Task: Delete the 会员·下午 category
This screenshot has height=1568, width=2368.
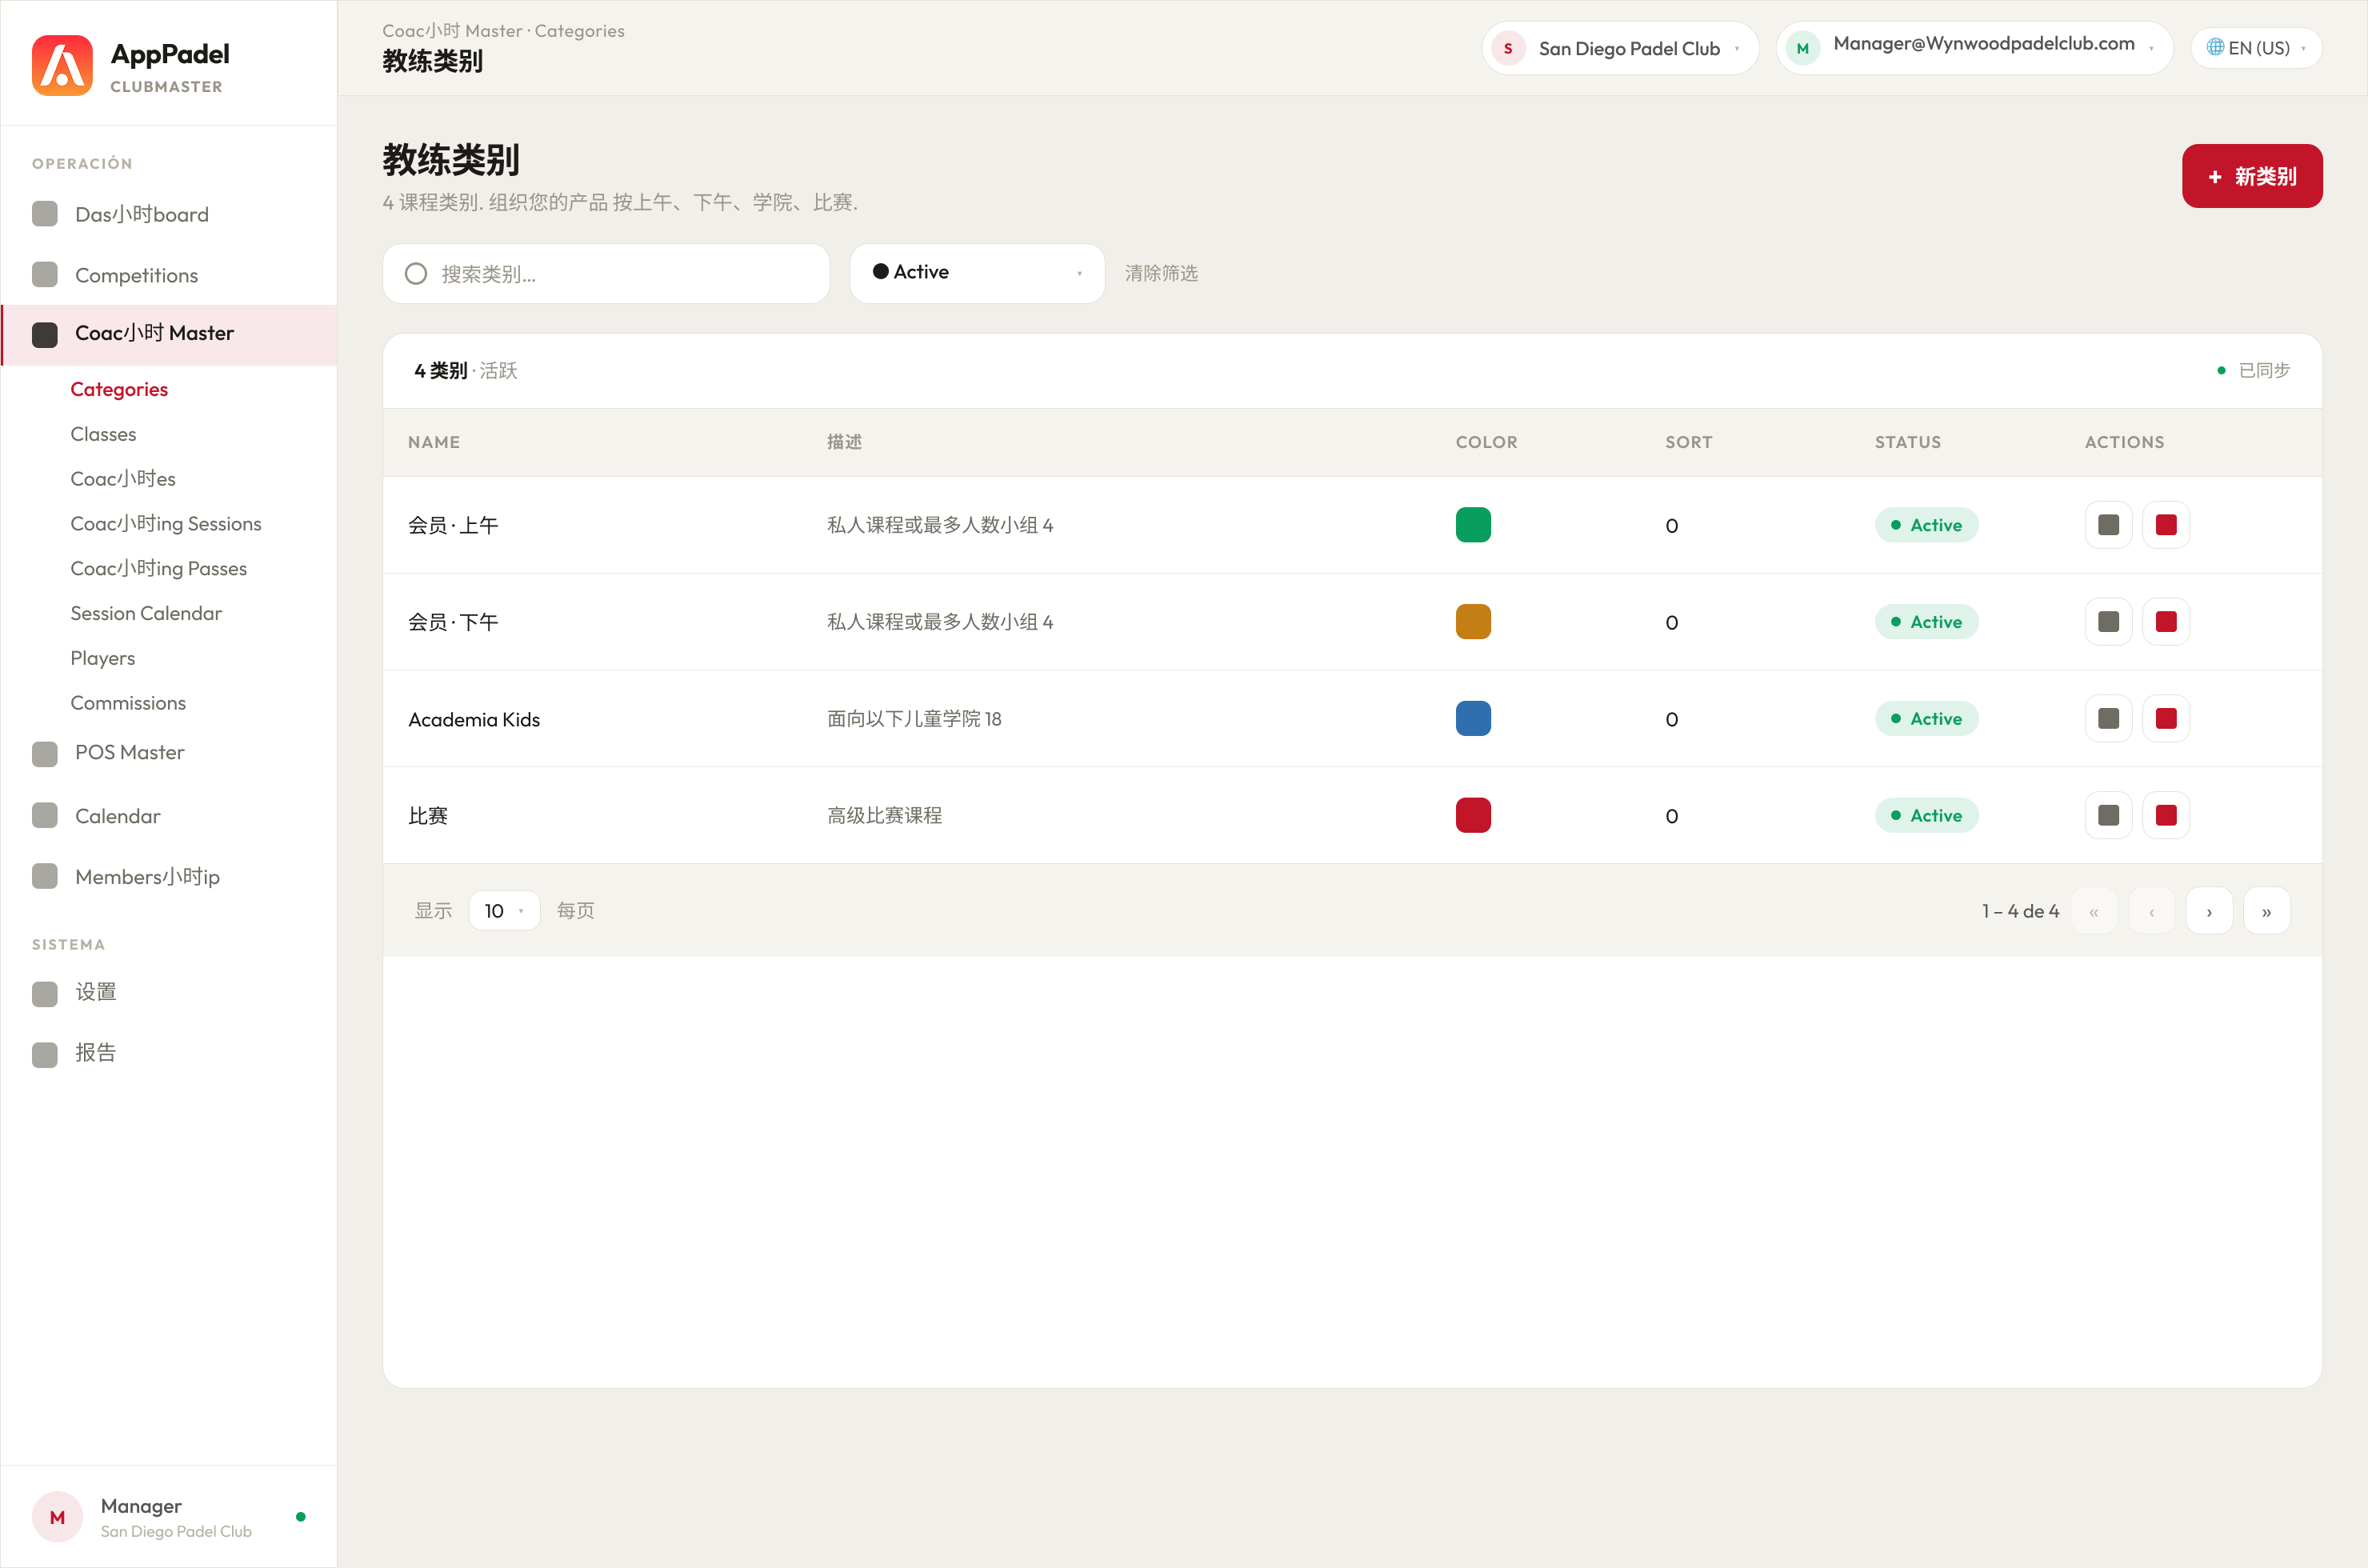Action: pyautogui.click(x=2166, y=622)
